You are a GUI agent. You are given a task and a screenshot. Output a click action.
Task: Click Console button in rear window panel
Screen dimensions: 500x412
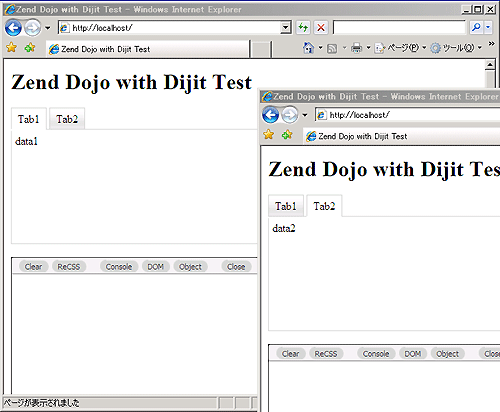(119, 267)
